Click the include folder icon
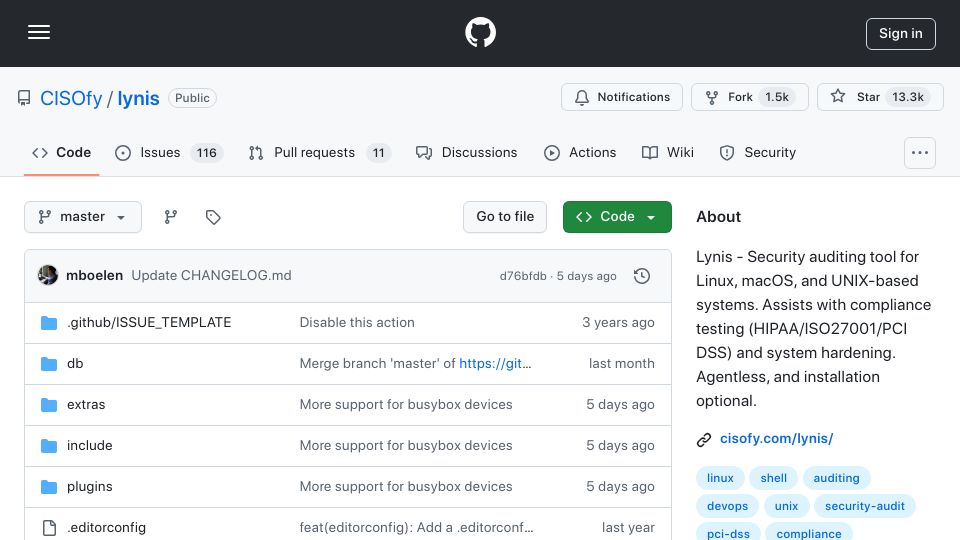The width and height of the screenshot is (960, 540). pos(49,446)
